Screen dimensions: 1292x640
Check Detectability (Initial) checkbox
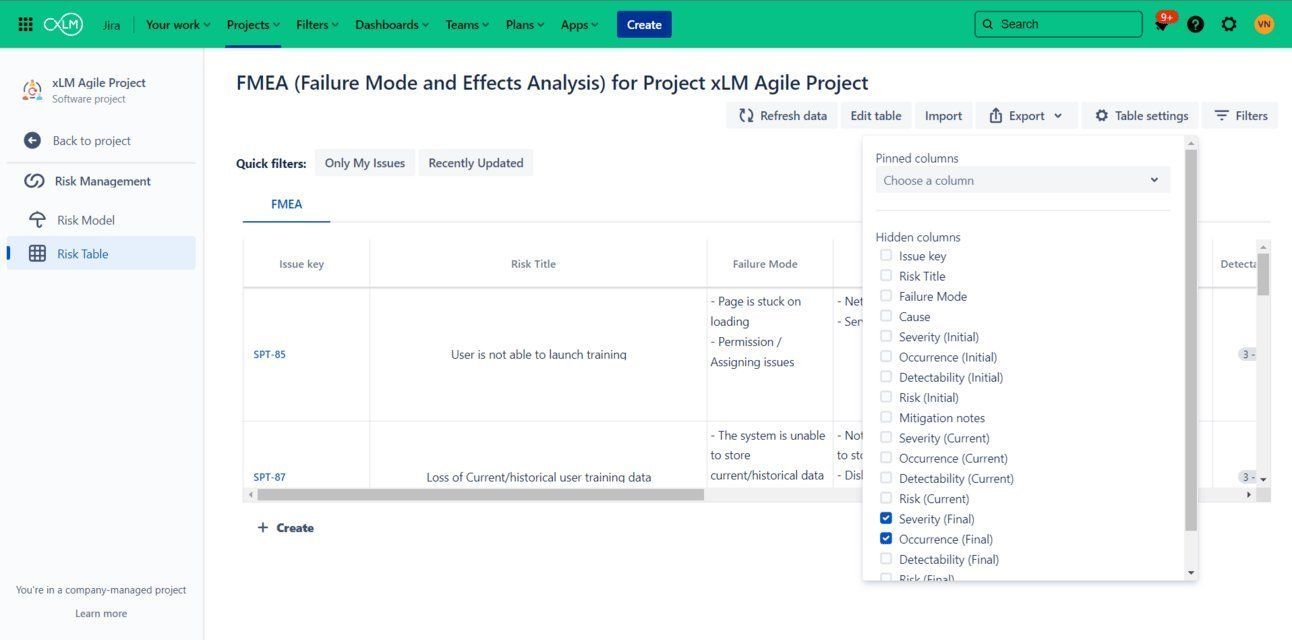tap(886, 376)
